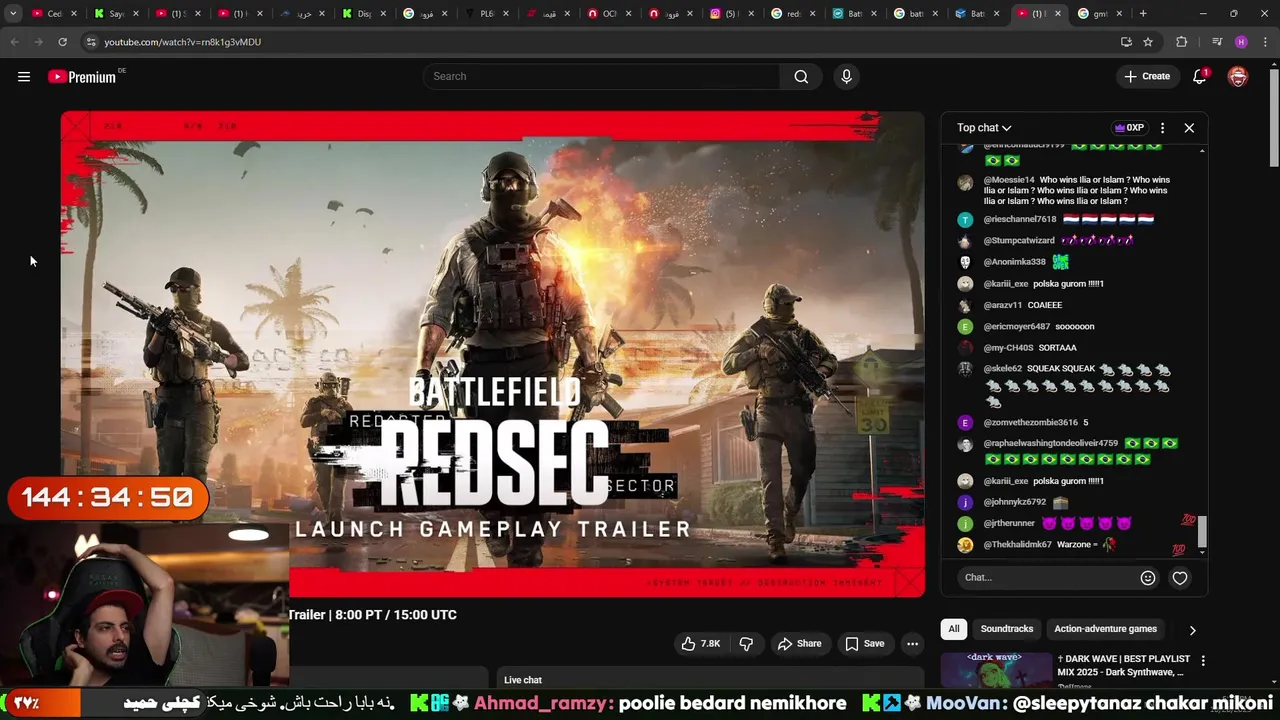
Task: Open Chrome media controls
Action: (1217, 42)
